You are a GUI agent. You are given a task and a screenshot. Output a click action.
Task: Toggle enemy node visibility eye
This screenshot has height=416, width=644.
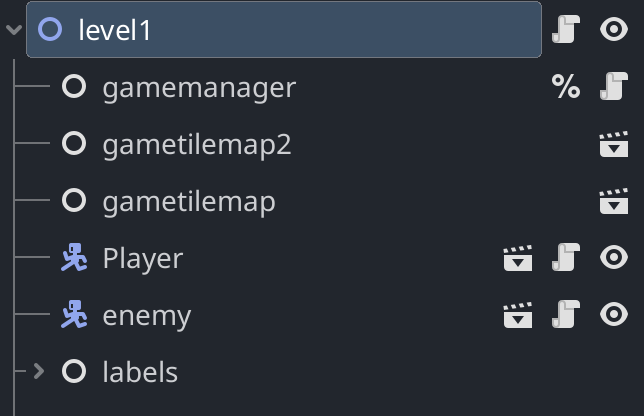pos(614,314)
